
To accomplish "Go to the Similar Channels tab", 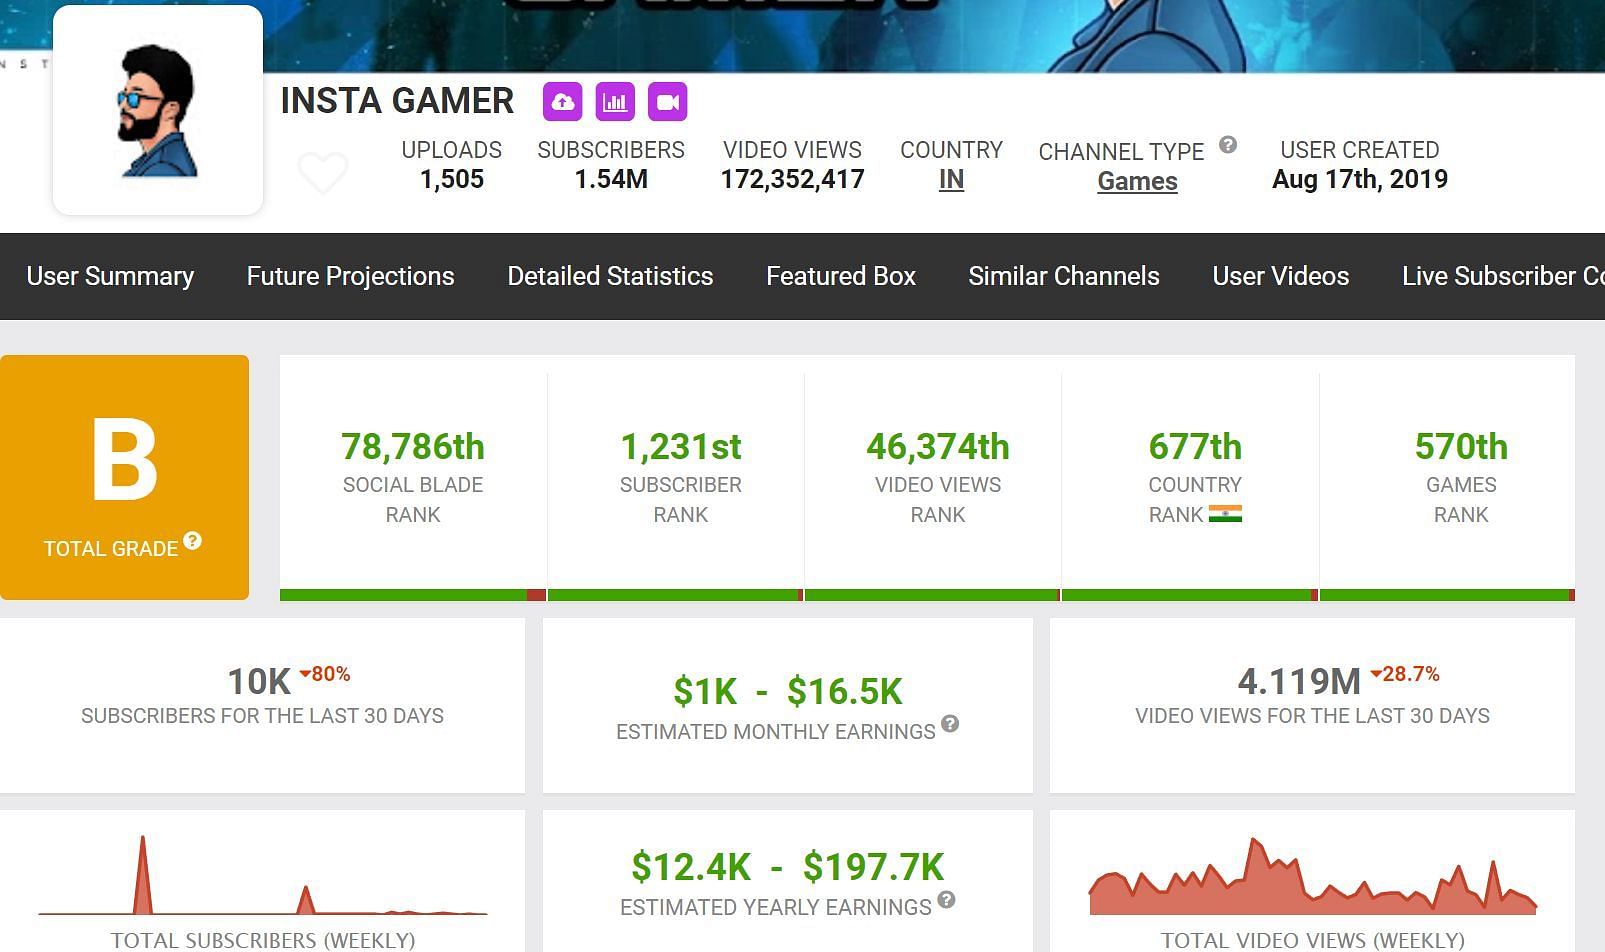I will (x=1064, y=276).
